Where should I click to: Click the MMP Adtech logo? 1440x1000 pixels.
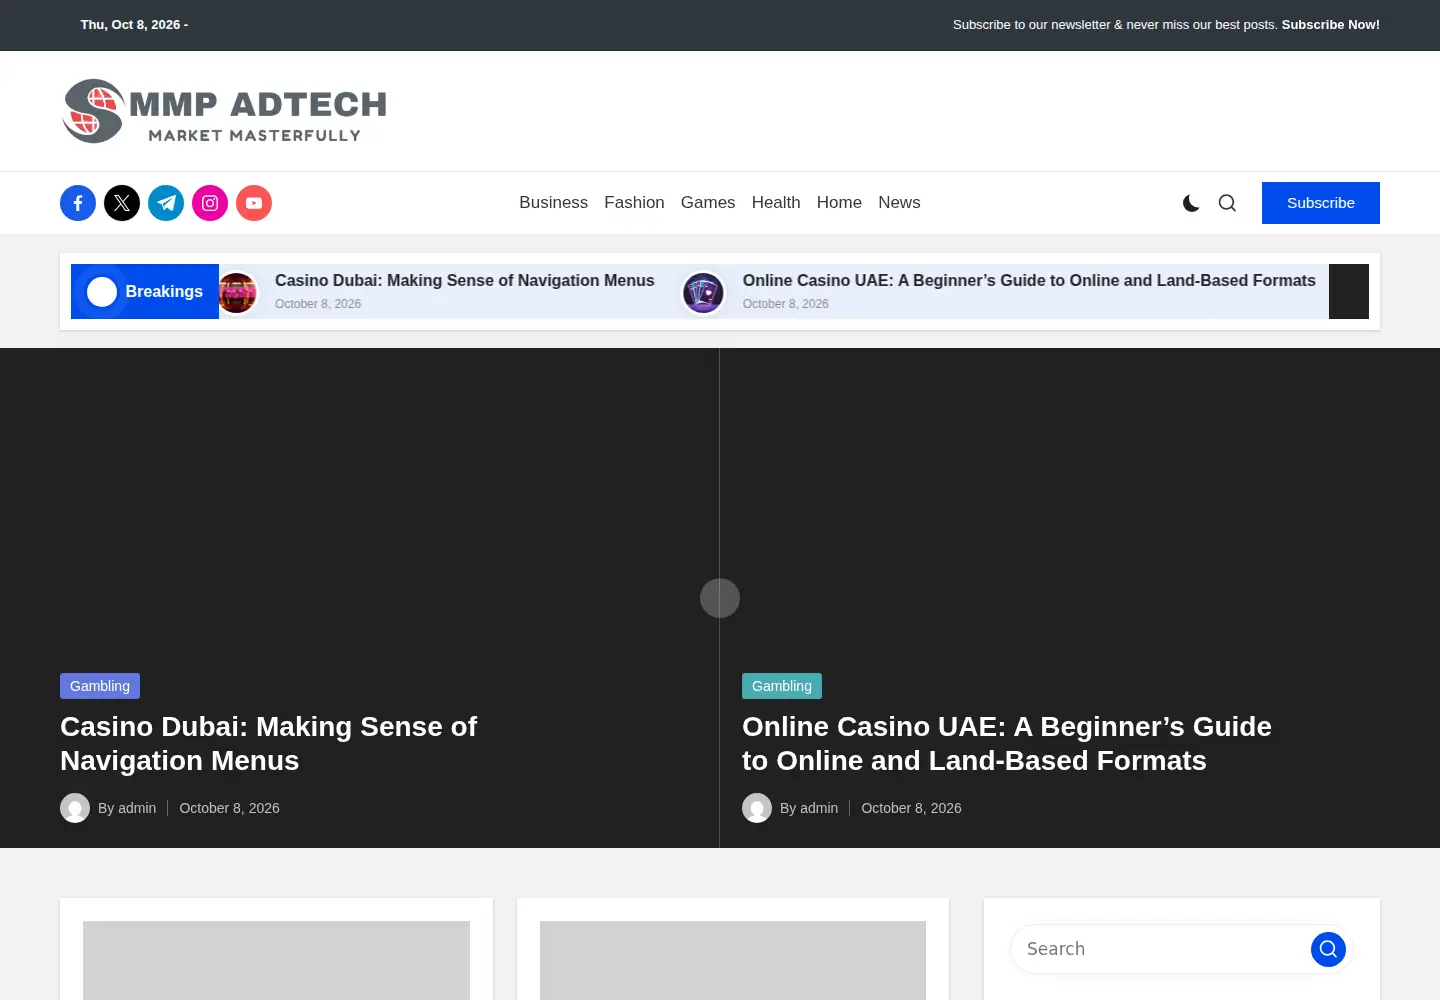224,111
